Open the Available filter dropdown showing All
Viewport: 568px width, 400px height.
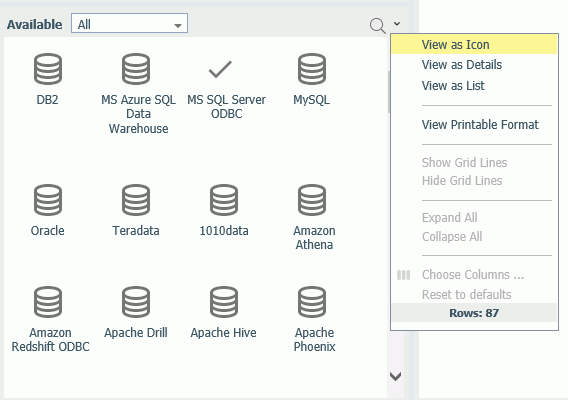coord(129,24)
